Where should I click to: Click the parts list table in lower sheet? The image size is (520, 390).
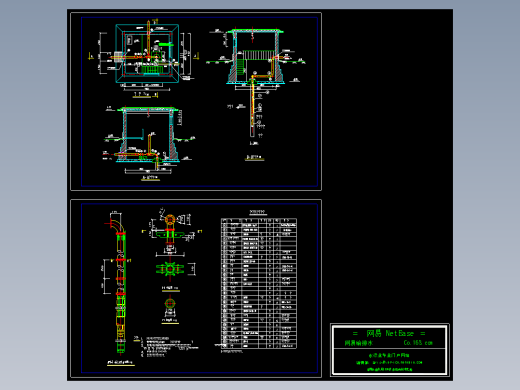pyautogui.click(x=259, y=283)
